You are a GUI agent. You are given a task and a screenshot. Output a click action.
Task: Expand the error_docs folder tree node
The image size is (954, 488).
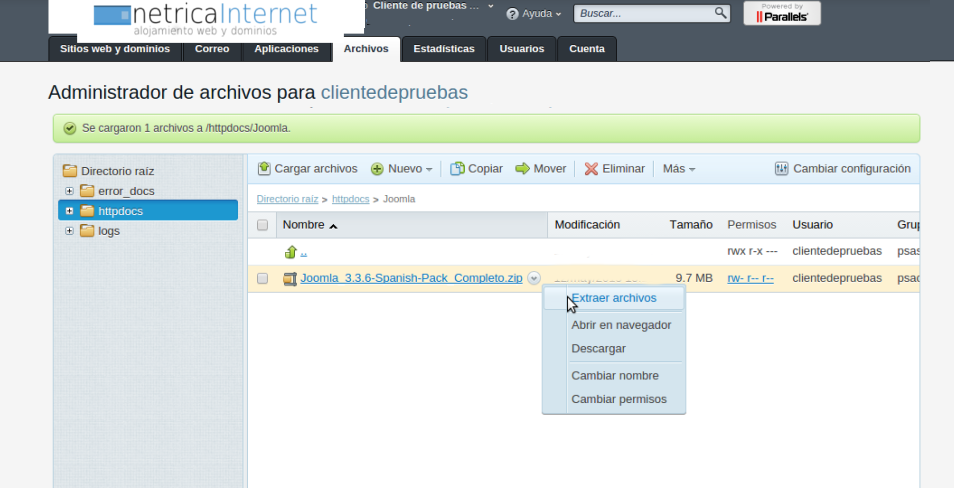click(x=69, y=191)
